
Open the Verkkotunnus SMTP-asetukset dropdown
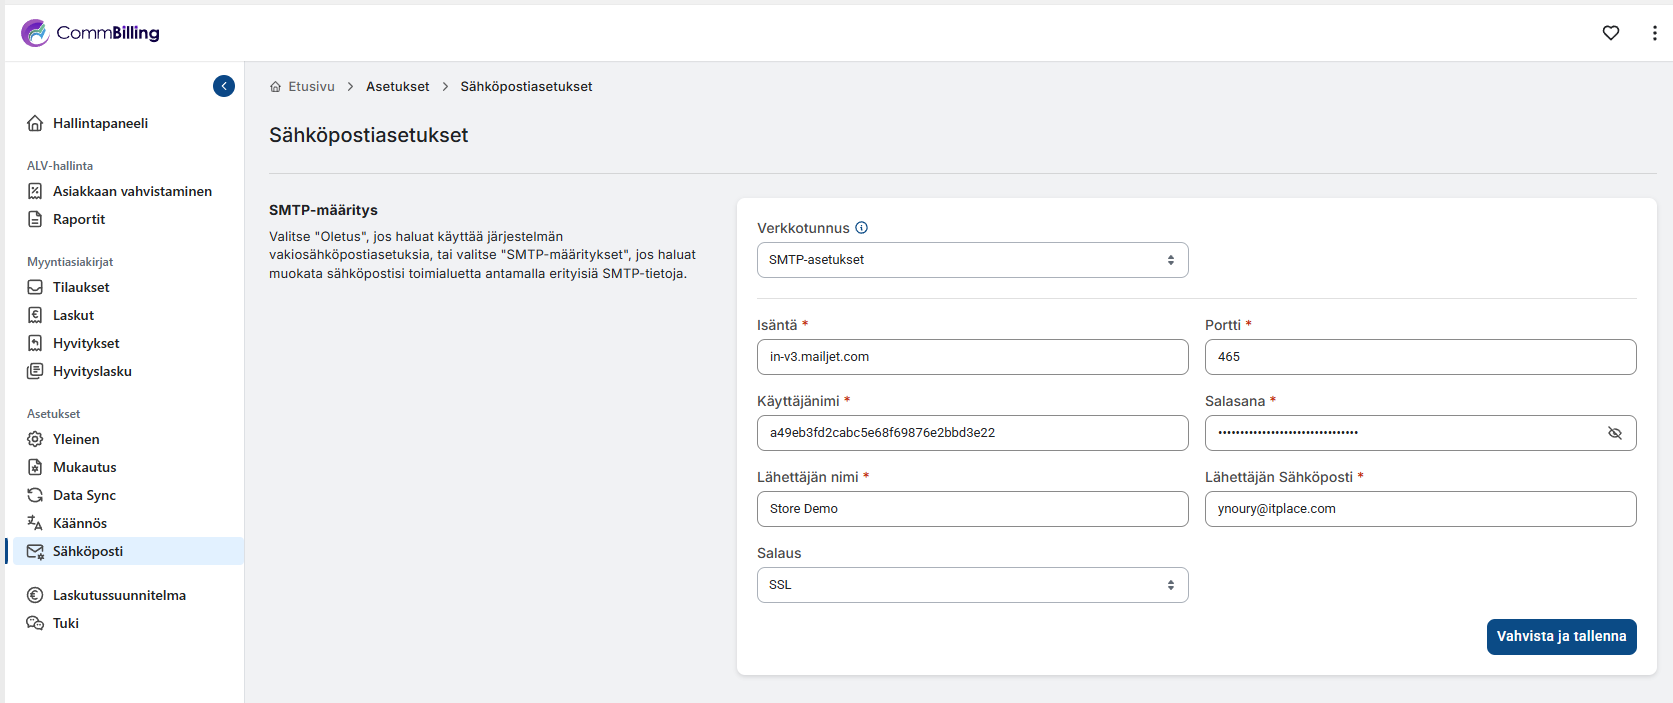(x=972, y=260)
